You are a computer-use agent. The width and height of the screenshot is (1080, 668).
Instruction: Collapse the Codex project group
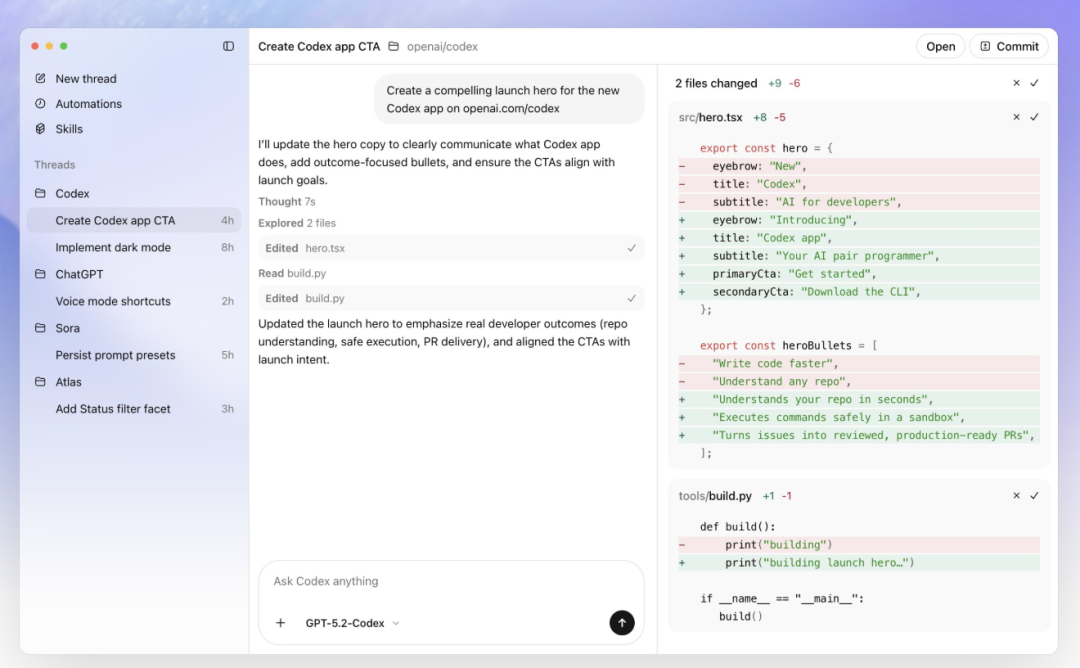pos(72,194)
